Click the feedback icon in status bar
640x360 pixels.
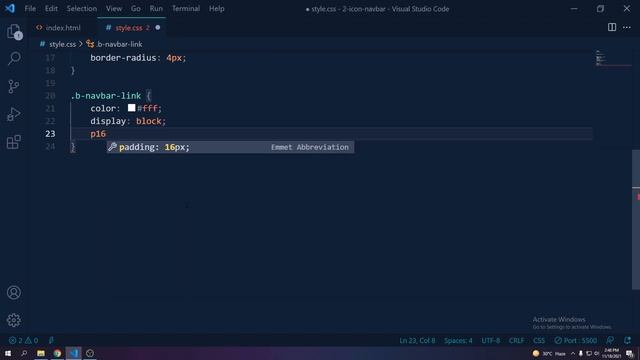[610, 340]
